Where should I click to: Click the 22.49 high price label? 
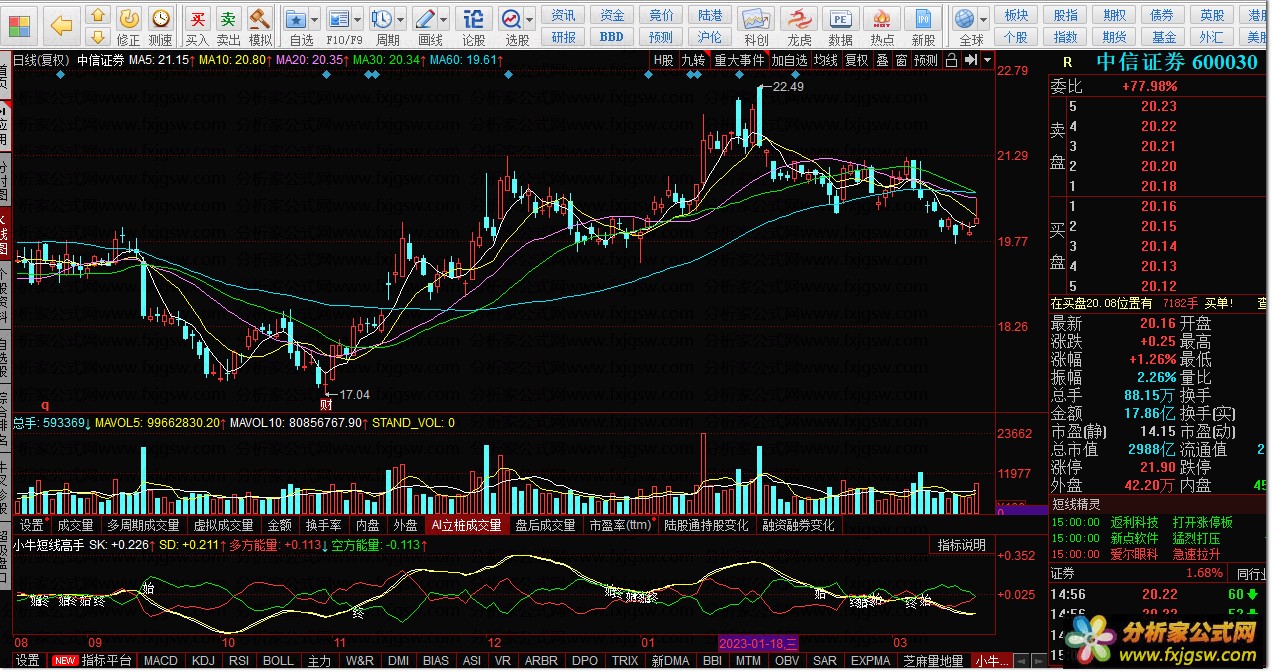(789, 87)
